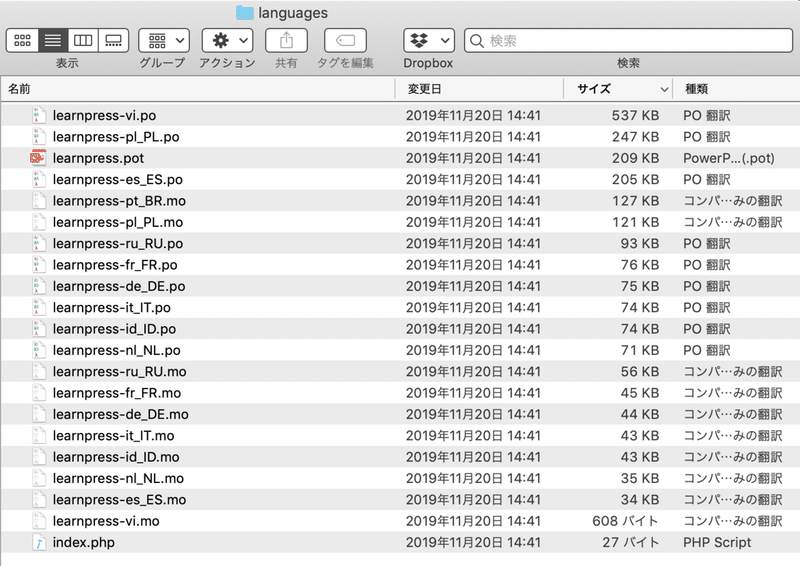The height and width of the screenshot is (566, 800).
Task: Select file name learnpress-pl_PL.po
Action: (x=116, y=137)
